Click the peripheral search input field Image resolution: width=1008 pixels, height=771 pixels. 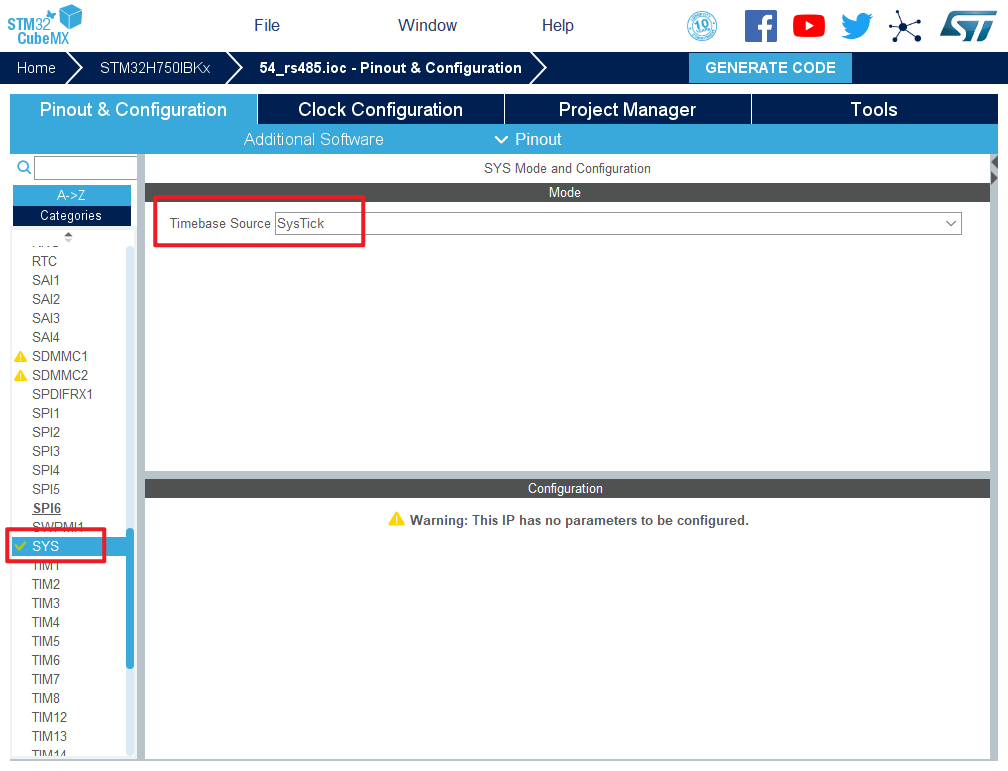[86, 167]
